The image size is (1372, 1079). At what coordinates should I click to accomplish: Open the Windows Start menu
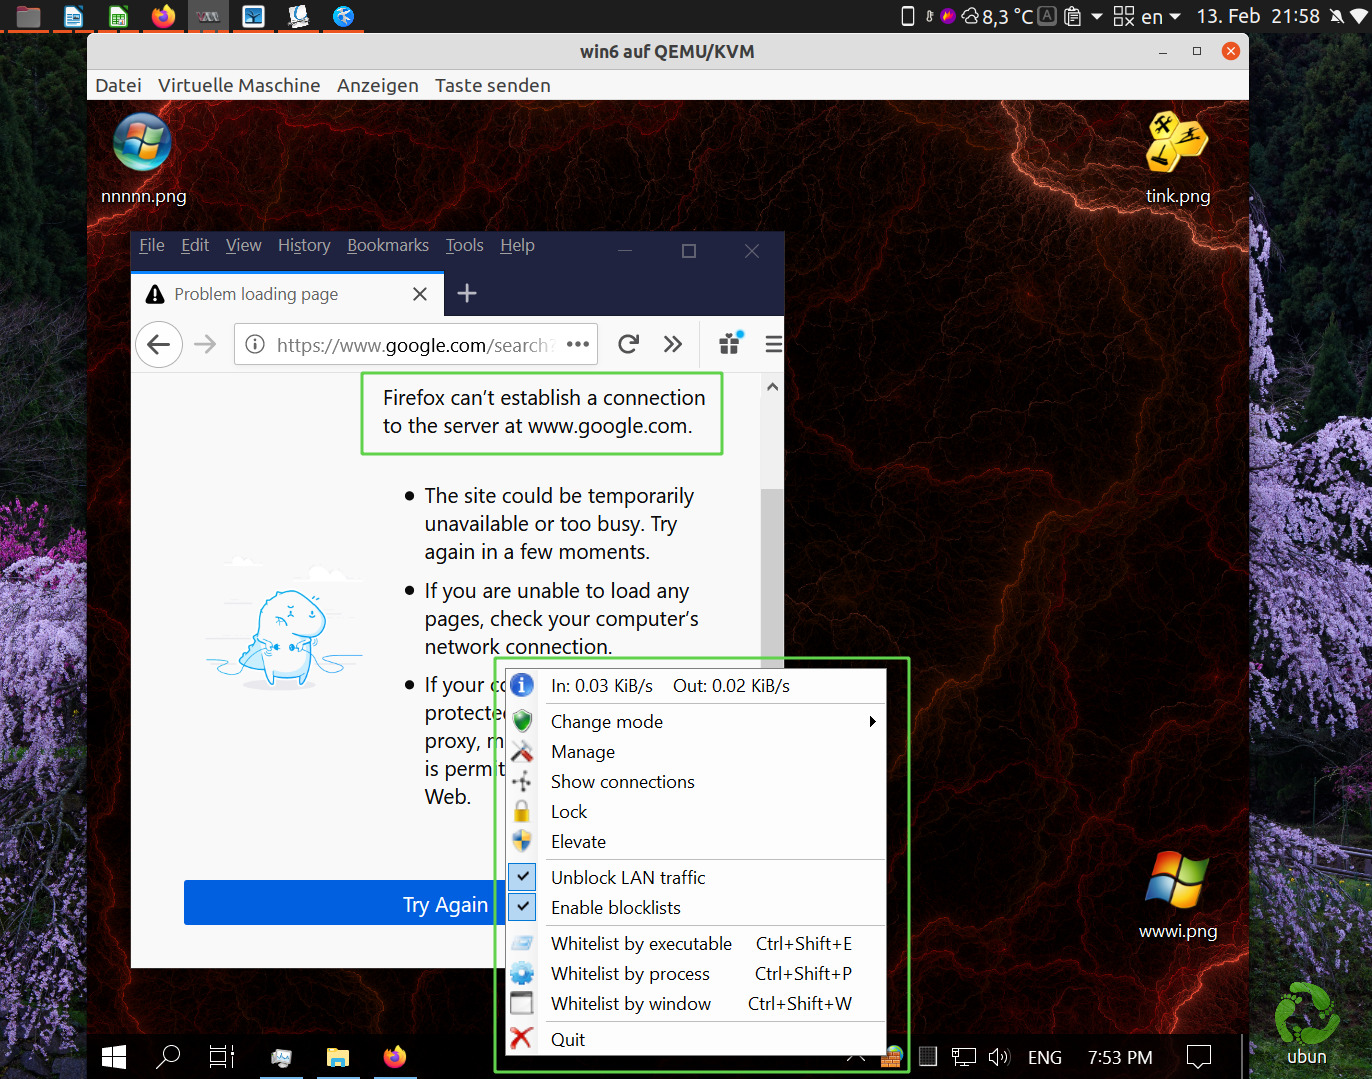114,1057
